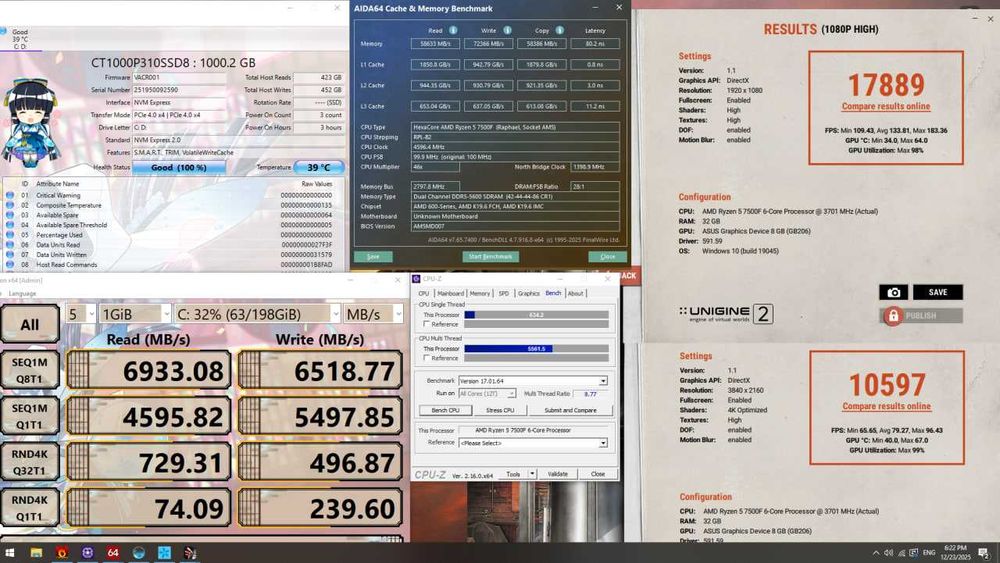
Task: Open CPU-Z Reference processor Please Select dropdown
Action: point(533,442)
